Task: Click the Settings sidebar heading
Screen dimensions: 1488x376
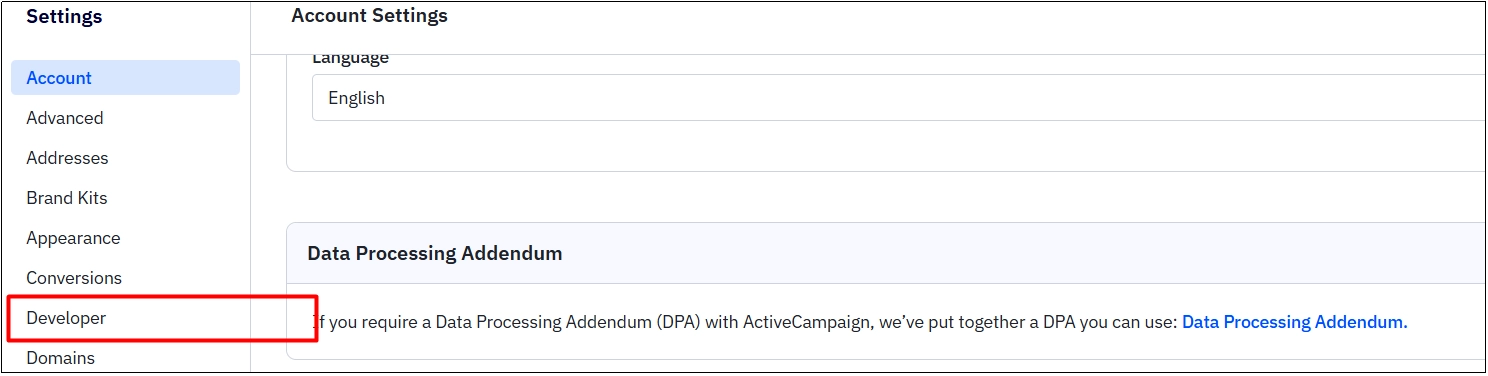Action: tap(64, 16)
